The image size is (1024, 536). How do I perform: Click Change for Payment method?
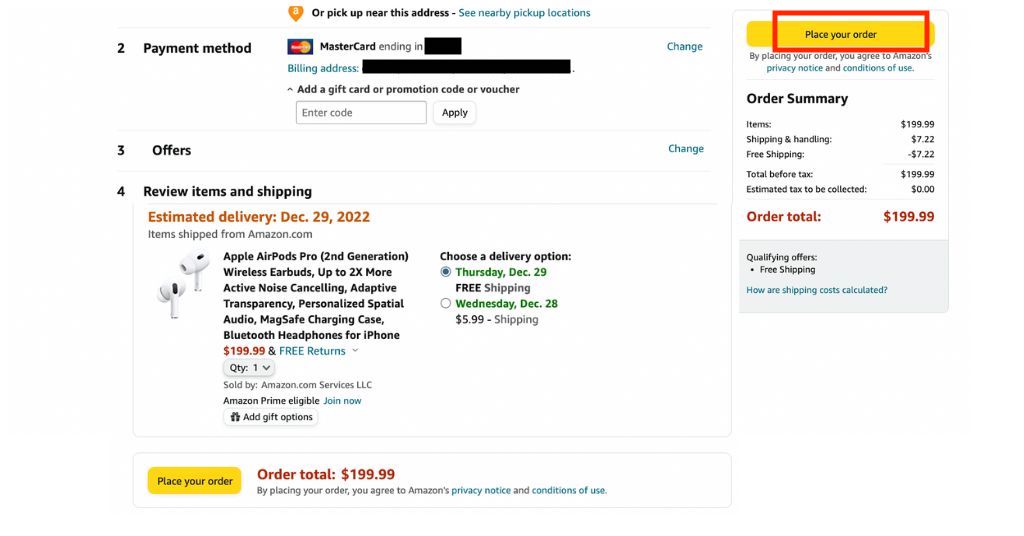pyautogui.click(x=684, y=47)
